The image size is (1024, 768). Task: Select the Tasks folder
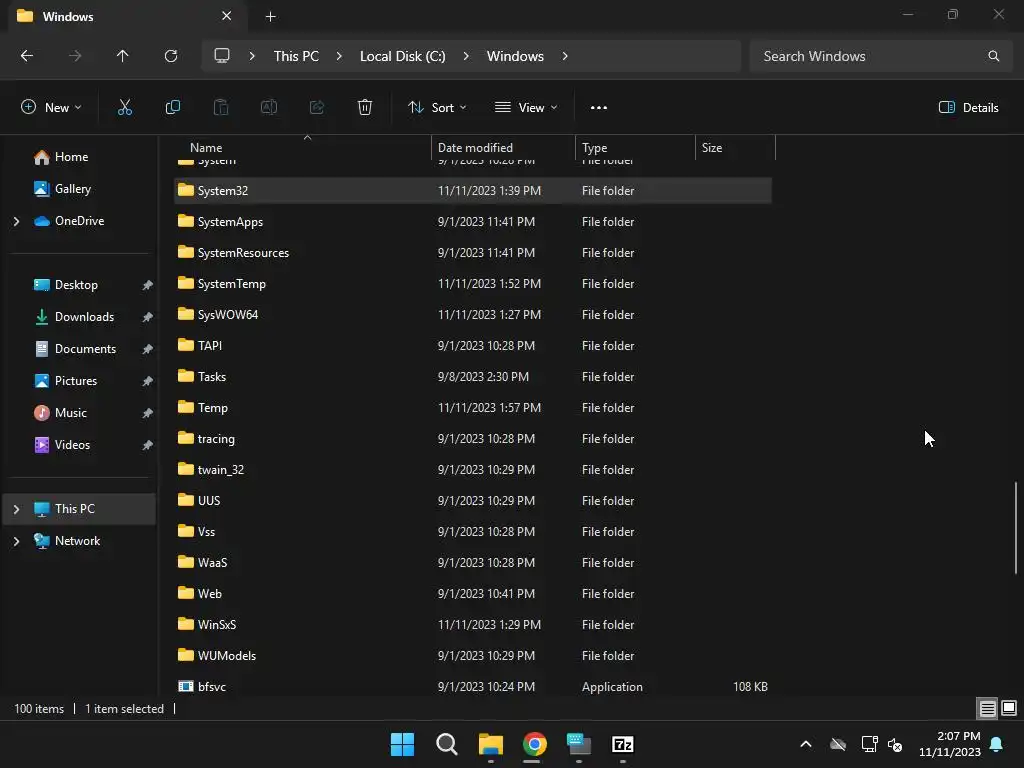(x=473, y=377)
